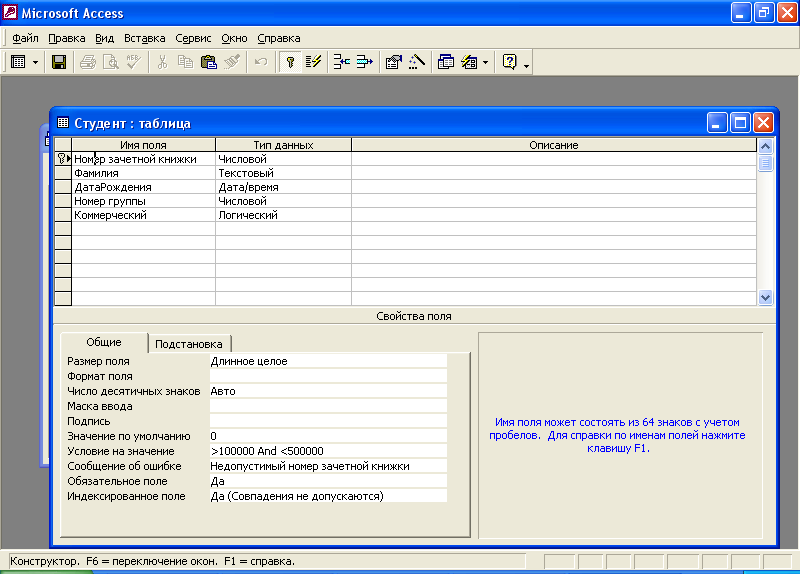Expand the View mode dropdown arrow
Viewport: 800px width, 574px height.
[x=35, y=62]
